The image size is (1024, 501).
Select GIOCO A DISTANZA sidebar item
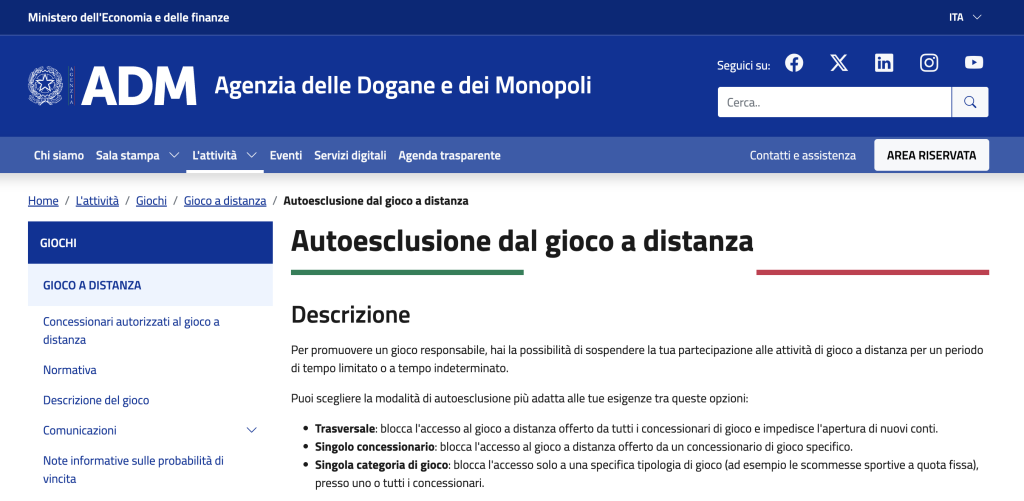[x=150, y=285]
